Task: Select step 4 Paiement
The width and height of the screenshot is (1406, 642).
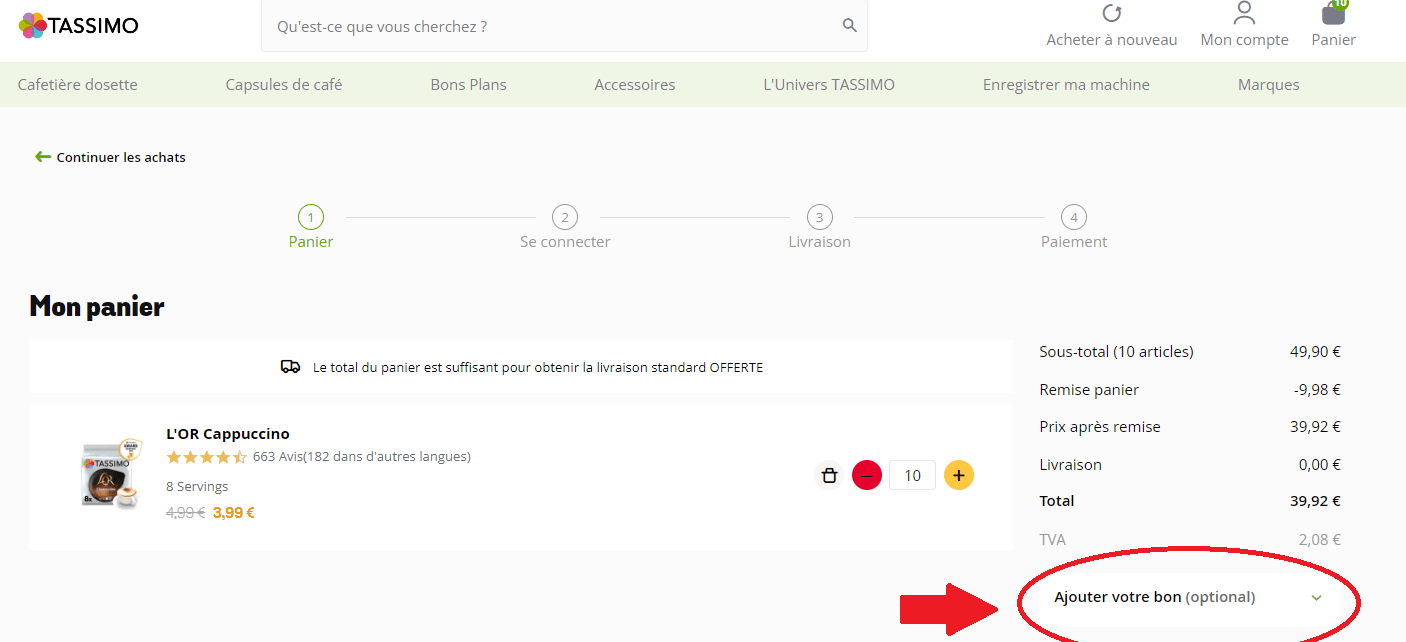Action: point(1074,227)
